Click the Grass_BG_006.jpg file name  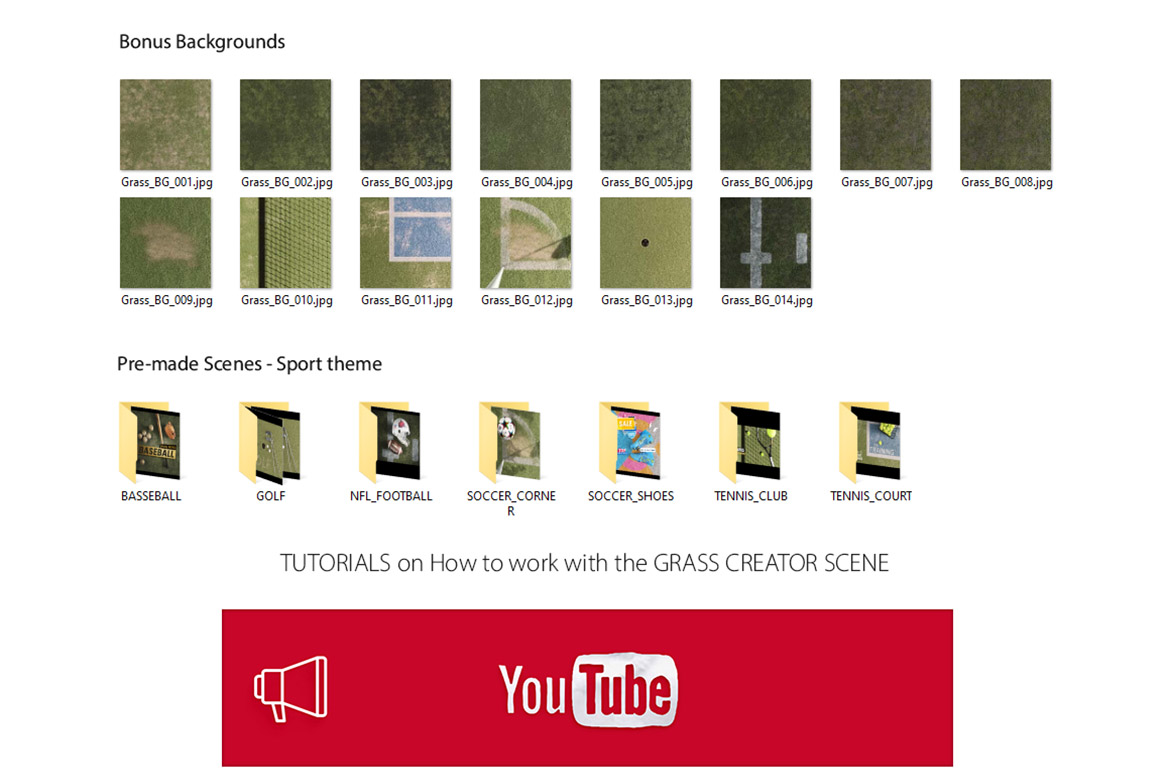767,182
